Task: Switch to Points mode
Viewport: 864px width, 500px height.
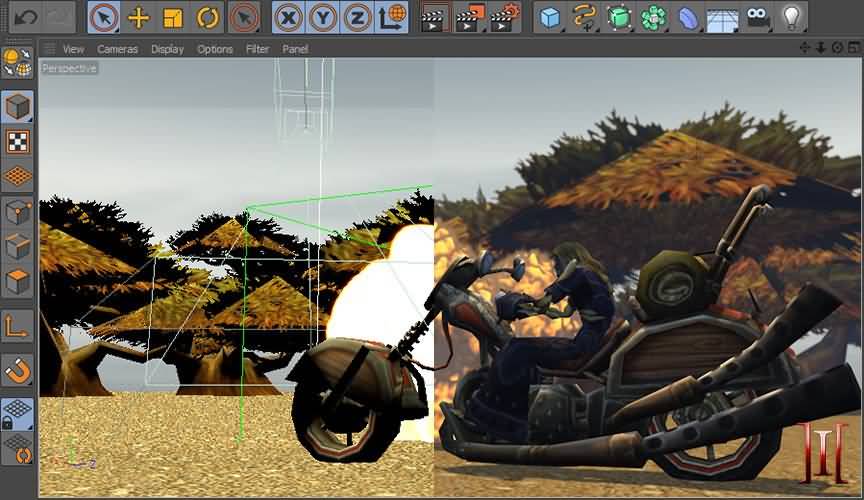Action: pos(17,212)
